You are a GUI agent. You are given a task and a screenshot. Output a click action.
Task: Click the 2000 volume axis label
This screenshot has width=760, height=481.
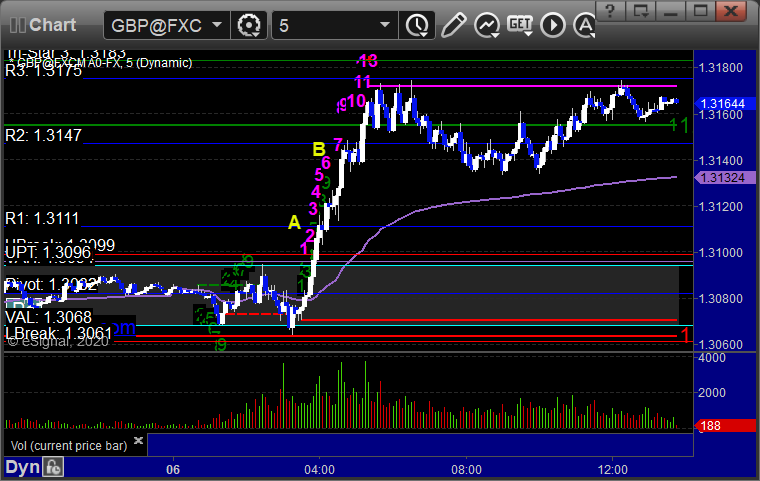pyautogui.click(x=712, y=393)
